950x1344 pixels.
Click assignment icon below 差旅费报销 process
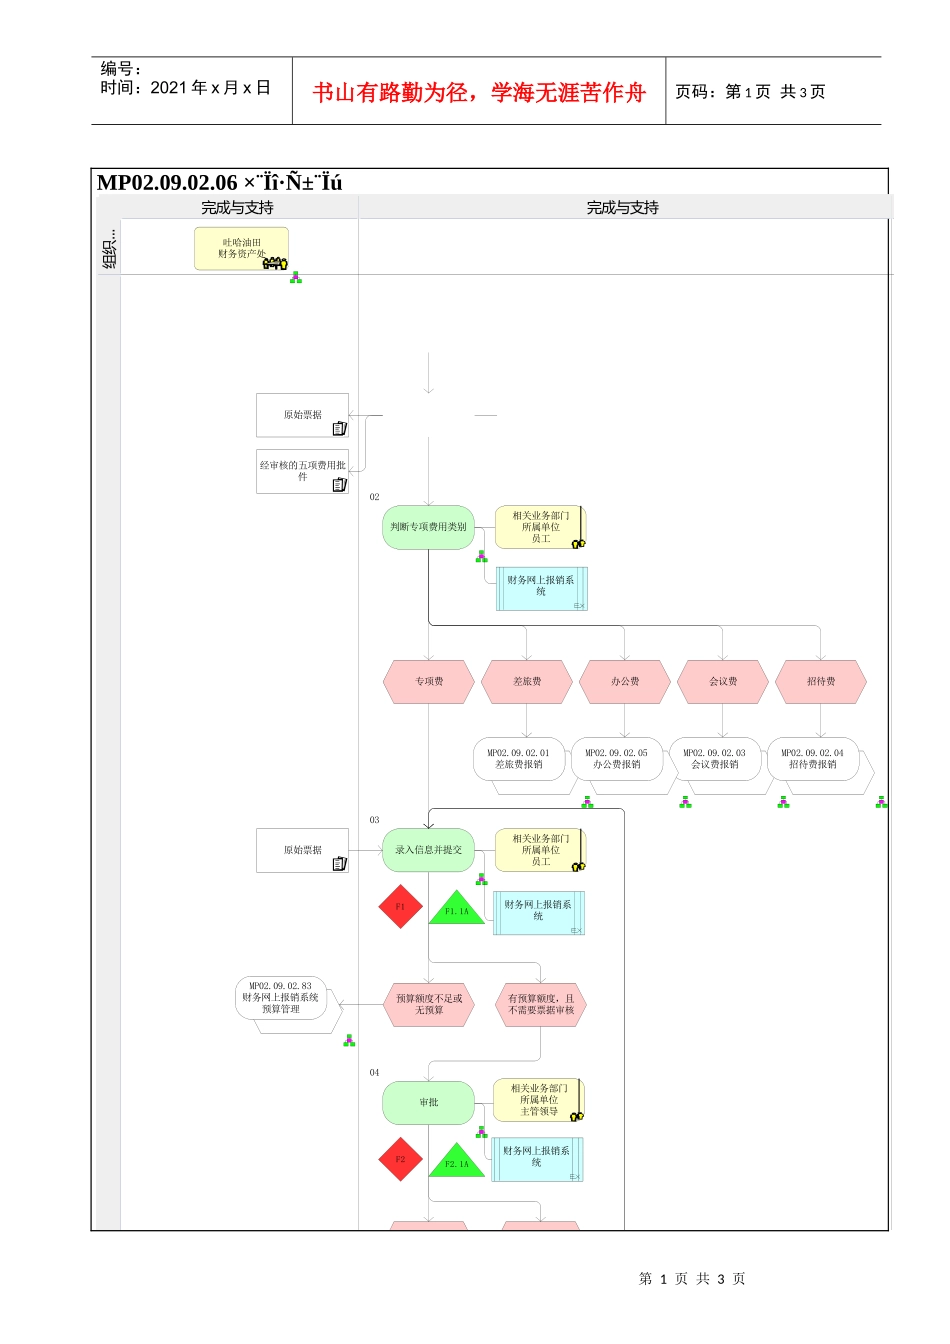pyautogui.click(x=587, y=802)
